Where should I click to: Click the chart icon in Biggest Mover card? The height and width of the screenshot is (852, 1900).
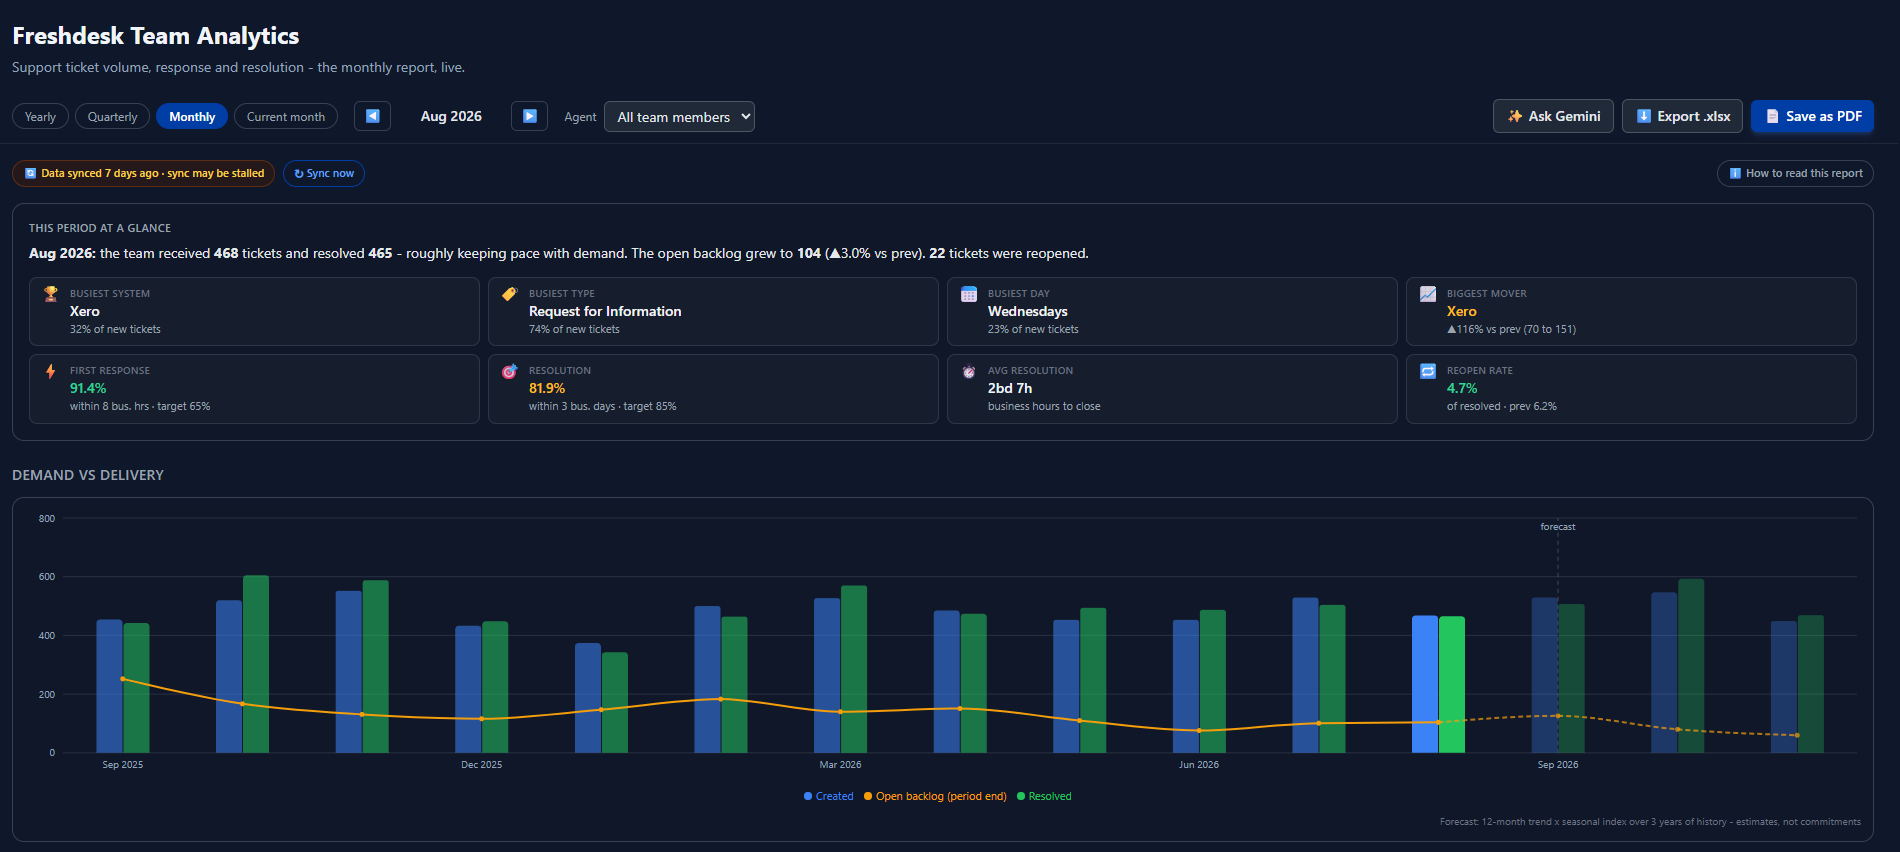coord(1428,294)
